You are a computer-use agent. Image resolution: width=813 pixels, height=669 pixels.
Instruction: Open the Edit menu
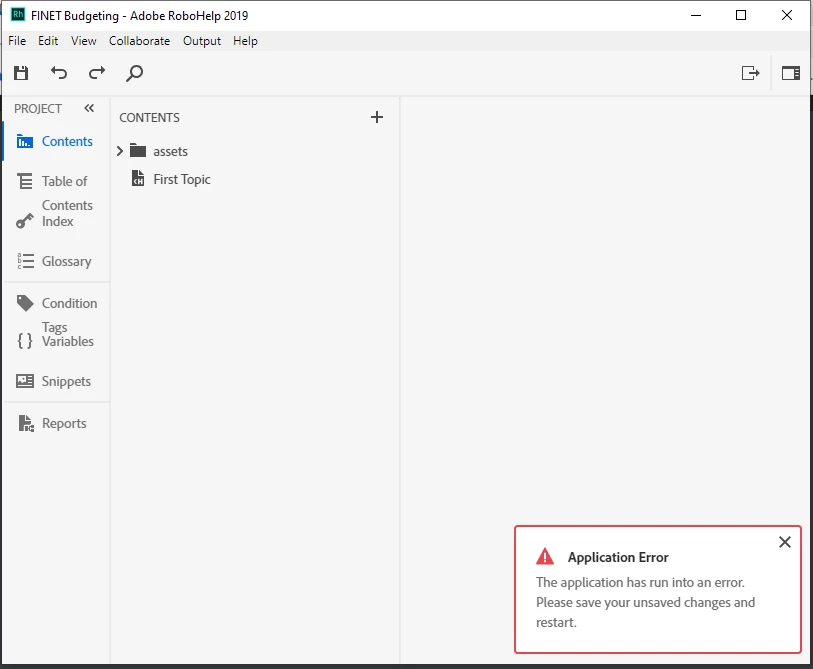tap(48, 41)
